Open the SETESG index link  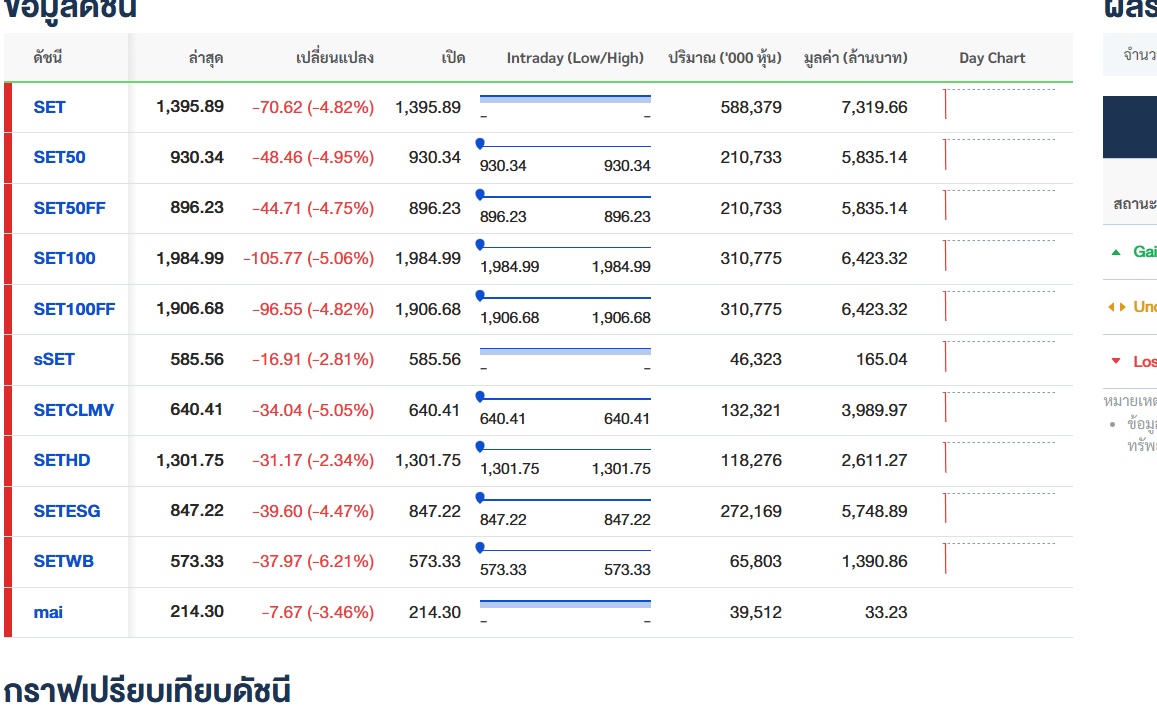point(66,511)
